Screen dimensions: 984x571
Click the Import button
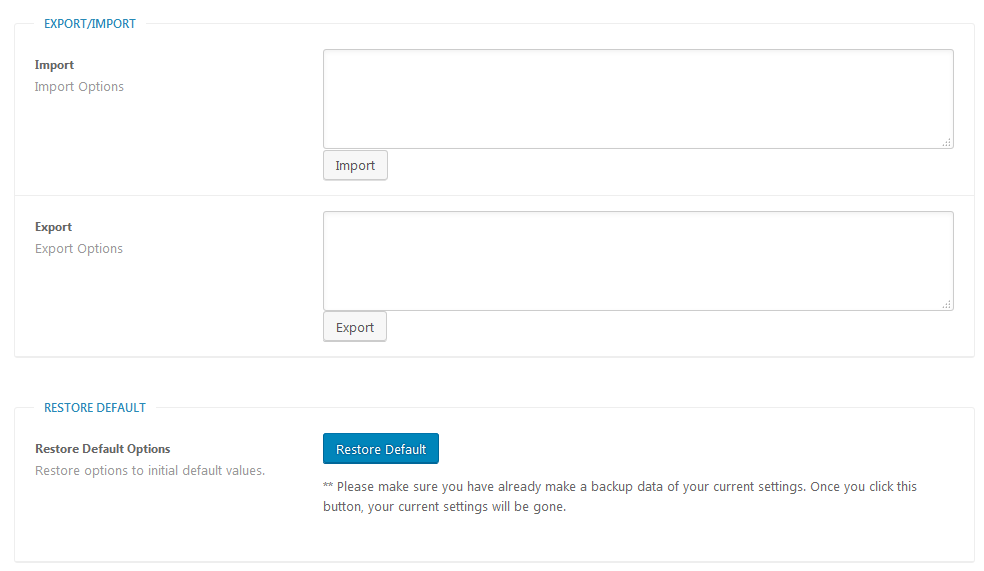(x=355, y=166)
